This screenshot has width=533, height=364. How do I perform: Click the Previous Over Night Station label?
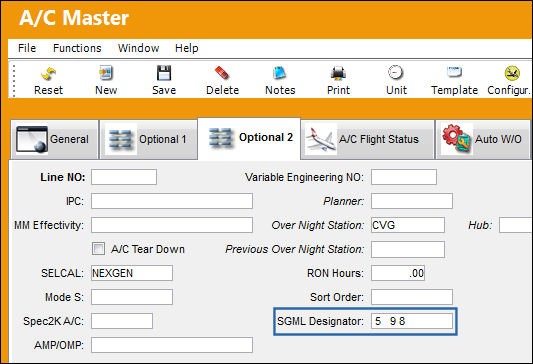(x=294, y=249)
